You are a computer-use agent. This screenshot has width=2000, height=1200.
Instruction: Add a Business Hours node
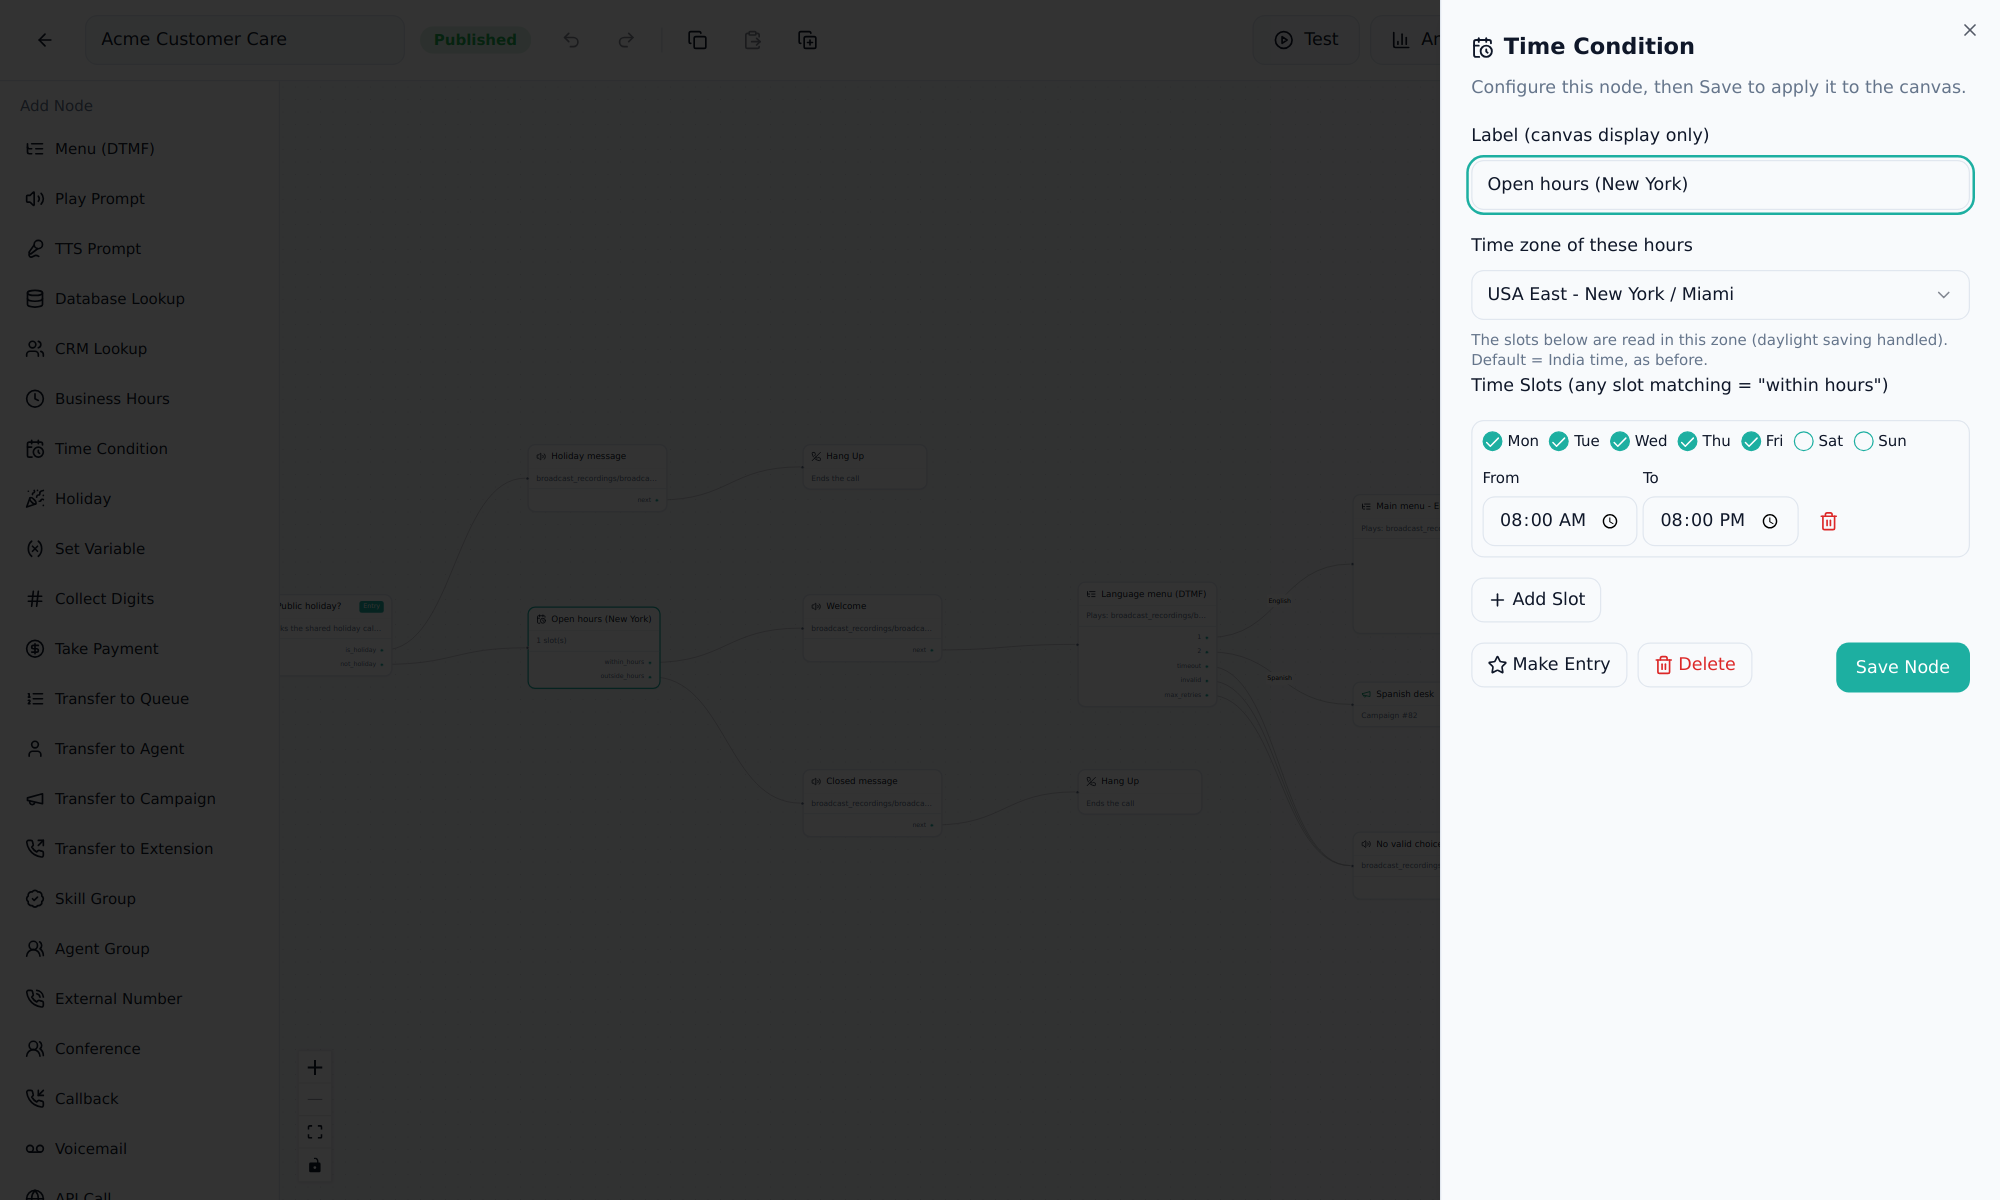coord(140,399)
